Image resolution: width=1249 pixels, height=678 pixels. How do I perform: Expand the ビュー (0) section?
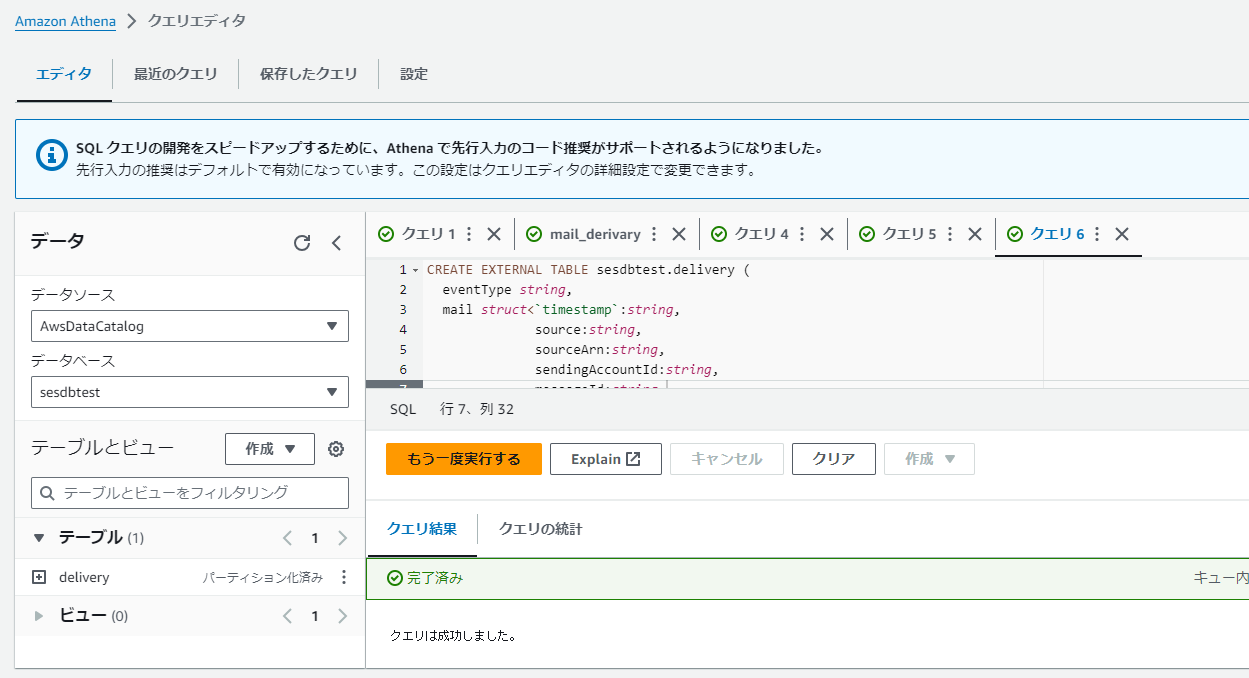38,615
